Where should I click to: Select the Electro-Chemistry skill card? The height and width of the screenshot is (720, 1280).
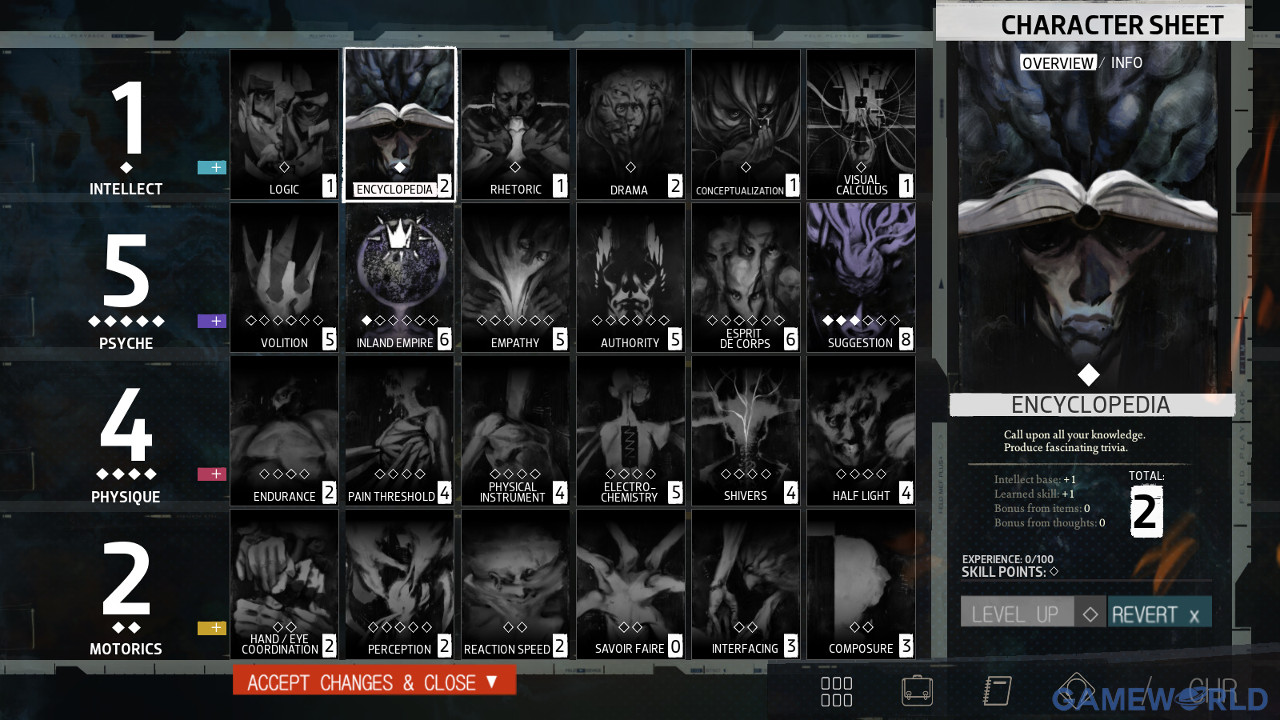[630, 431]
